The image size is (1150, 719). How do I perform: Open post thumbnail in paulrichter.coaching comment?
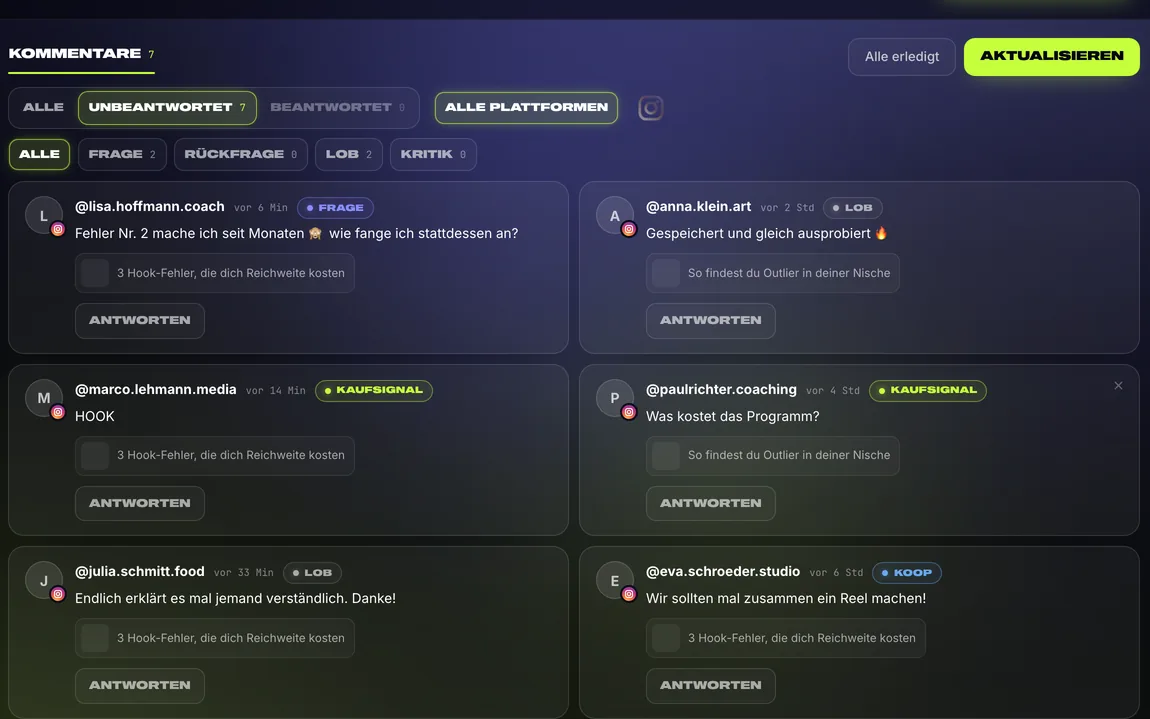665,456
